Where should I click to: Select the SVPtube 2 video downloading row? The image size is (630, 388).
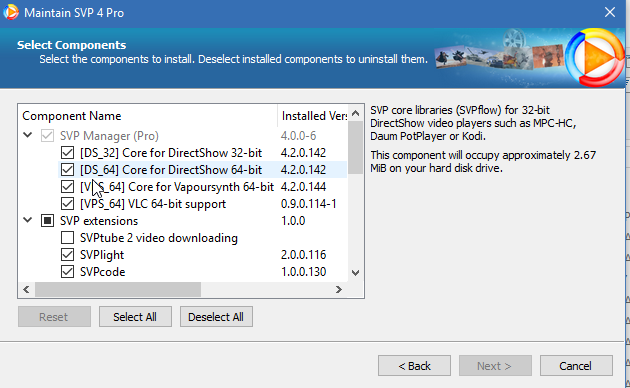(159, 238)
